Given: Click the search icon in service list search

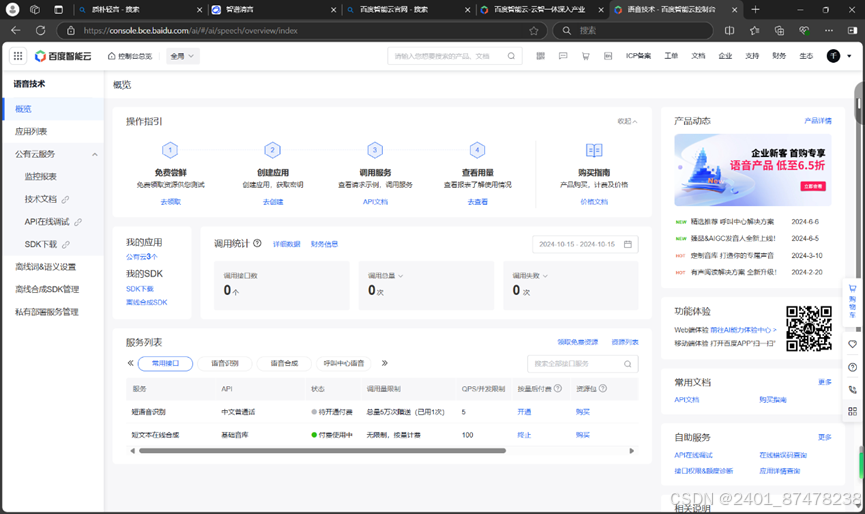Looking at the screenshot, I should coord(628,363).
